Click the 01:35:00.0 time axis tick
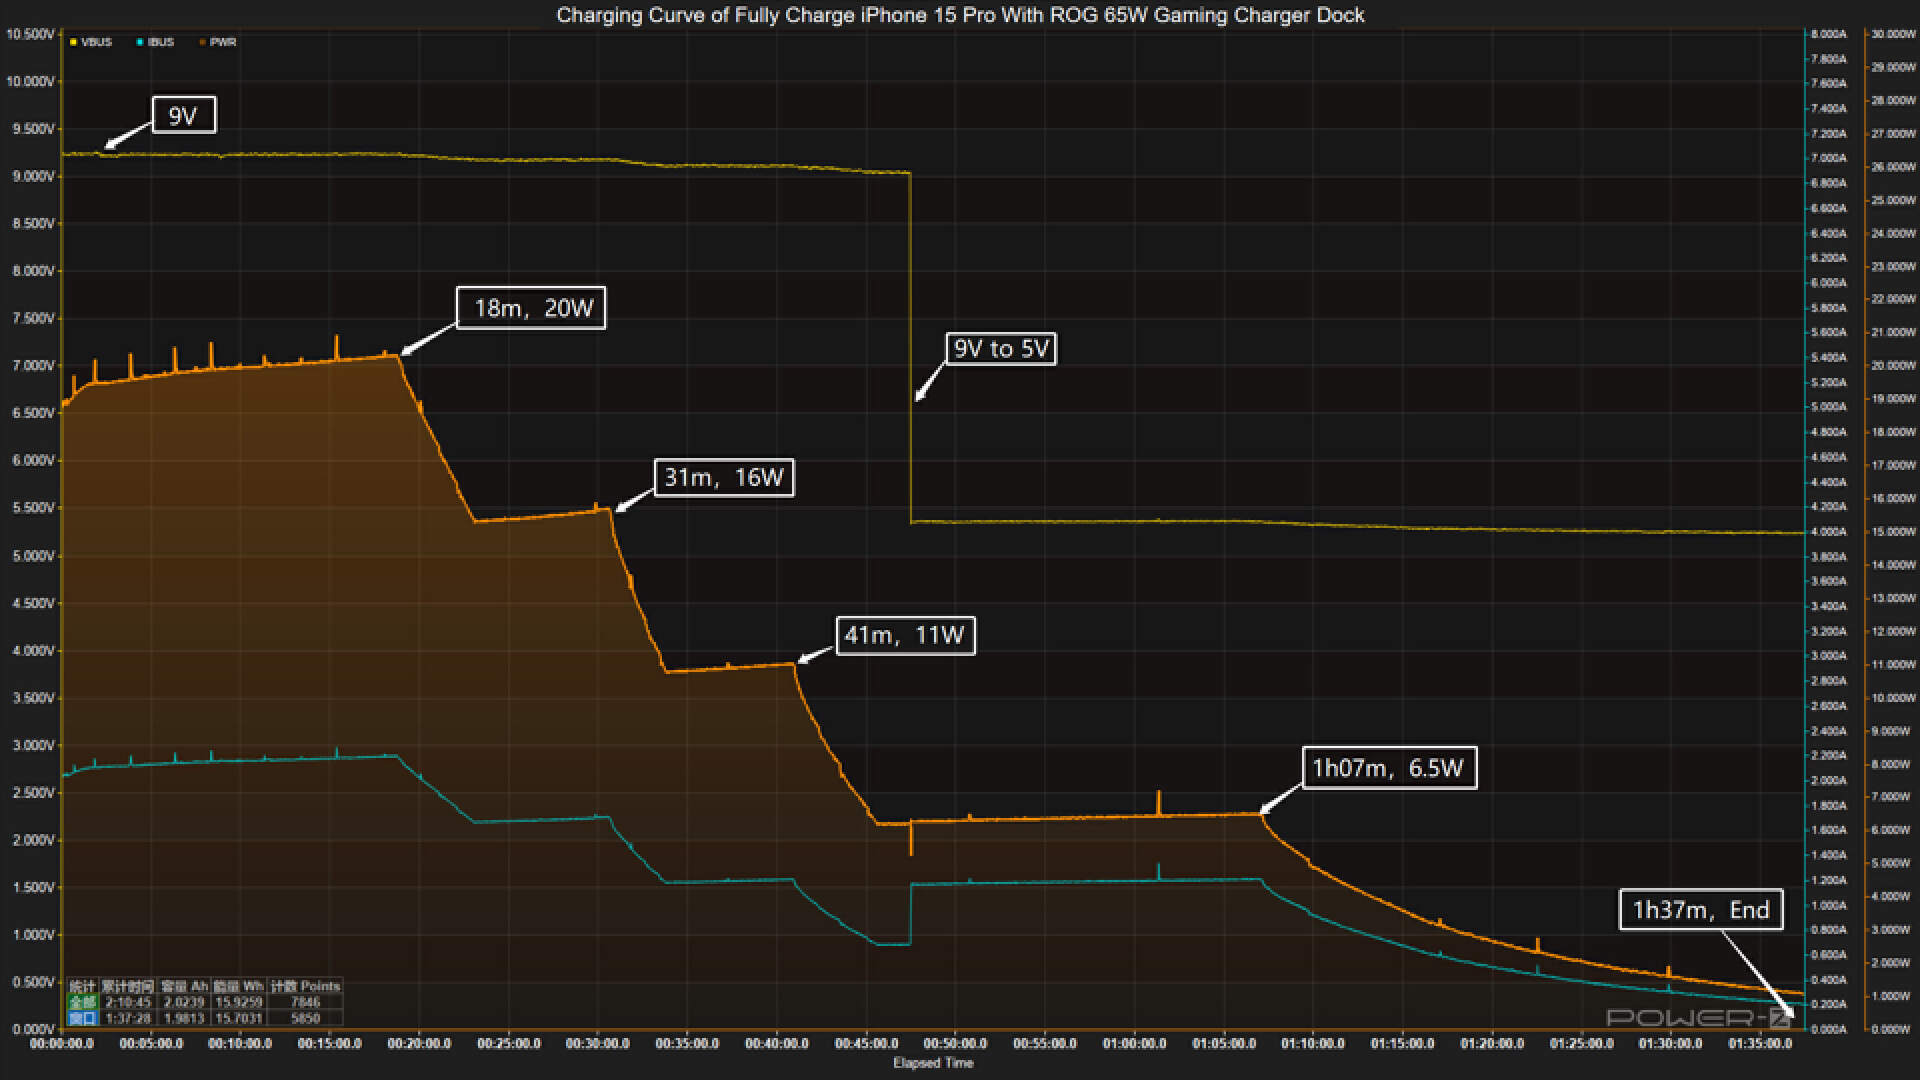 pyautogui.click(x=1760, y=1044)
